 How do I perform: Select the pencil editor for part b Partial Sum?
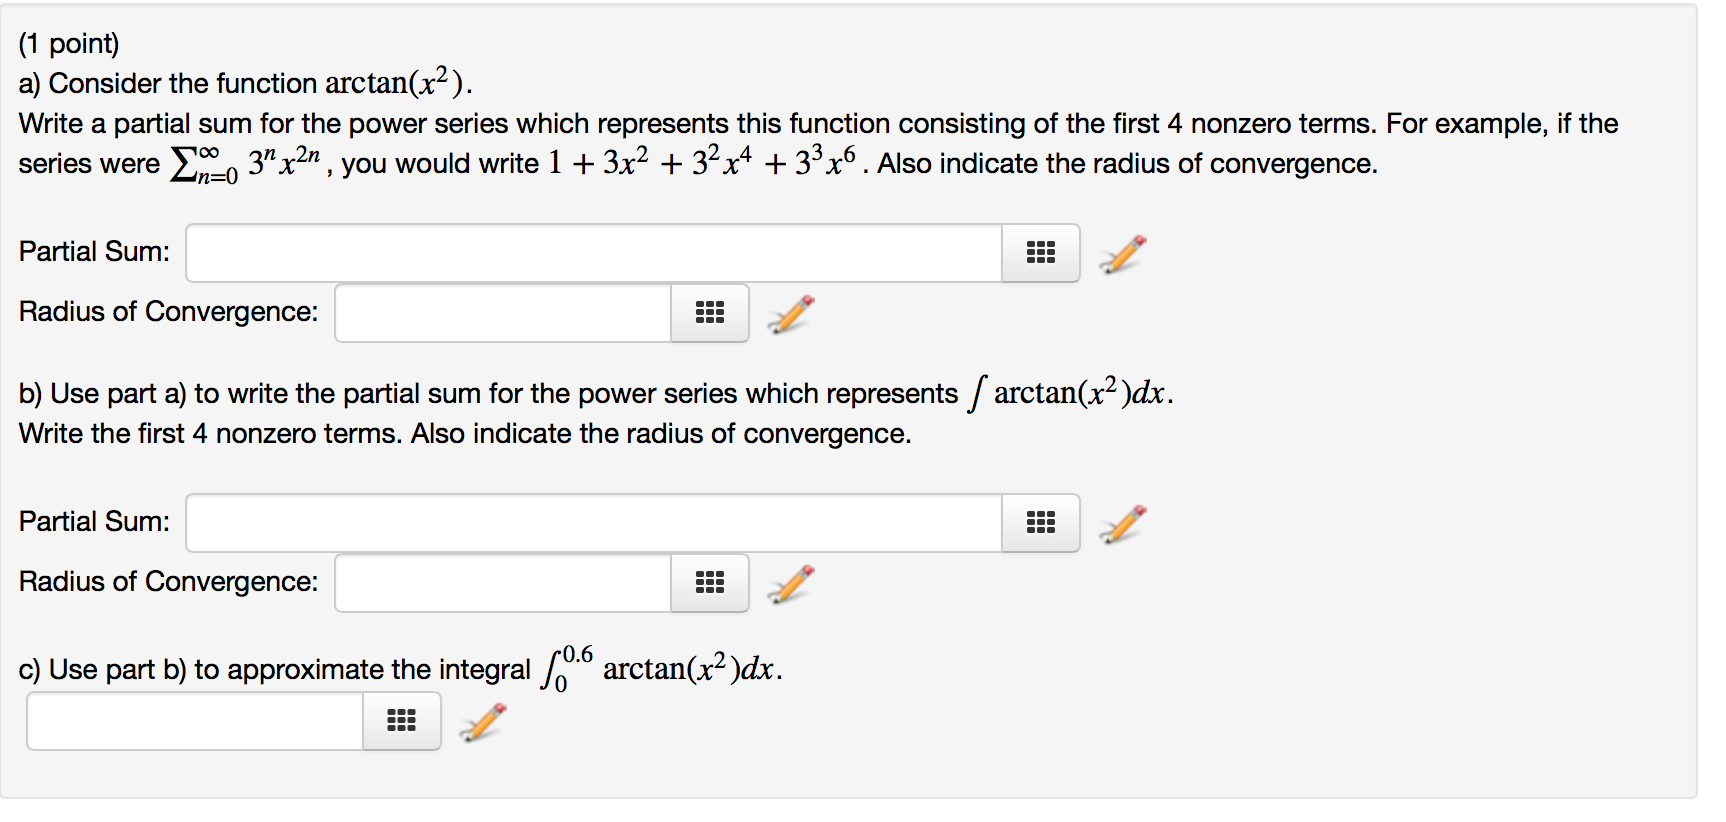(1122, 523)
